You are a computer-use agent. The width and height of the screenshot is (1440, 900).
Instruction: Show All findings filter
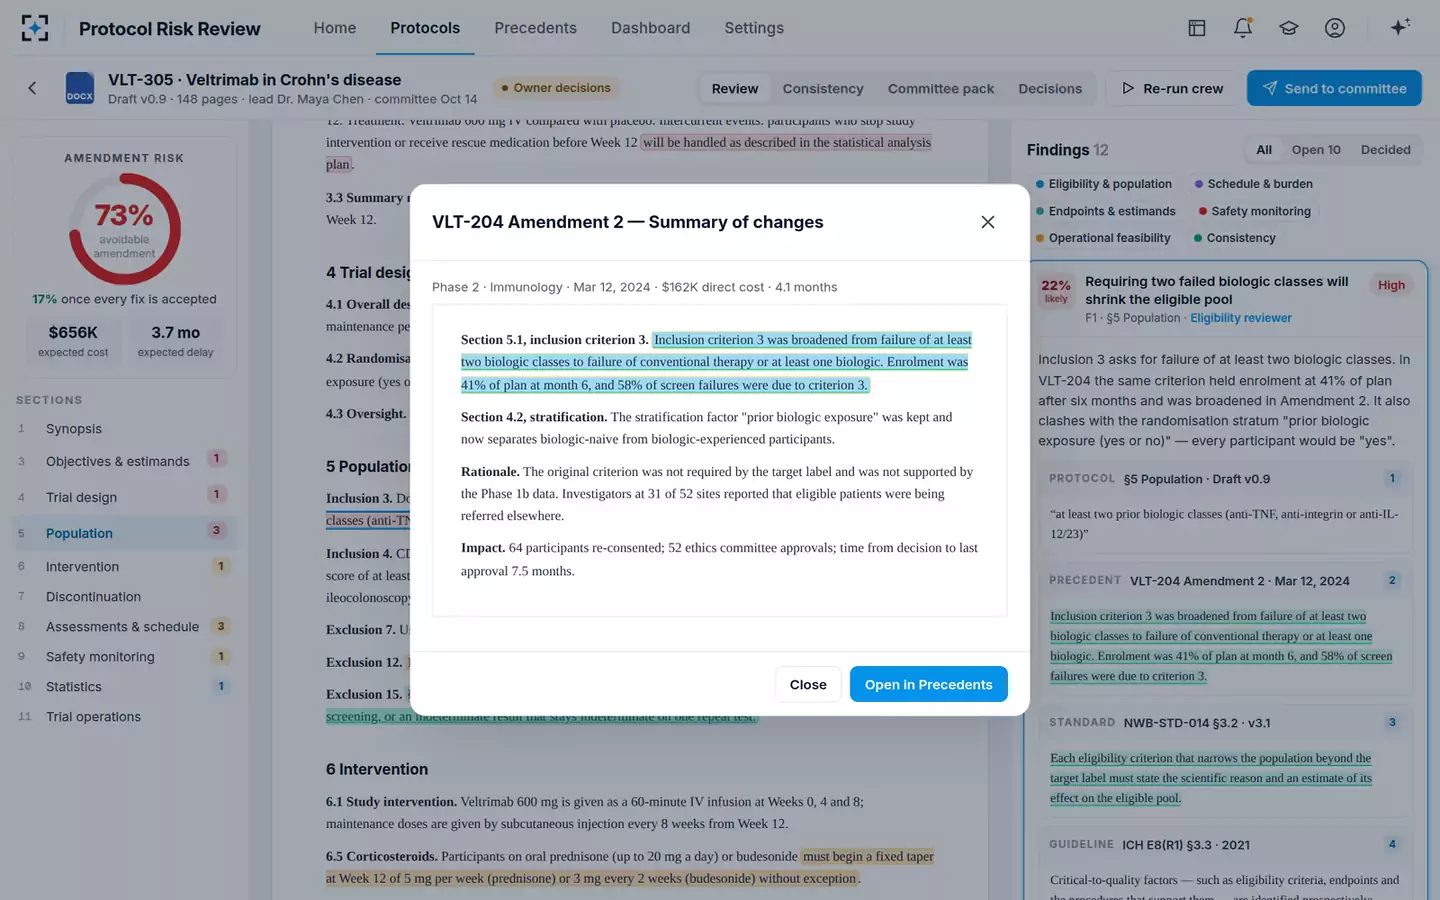point(1264,150)
